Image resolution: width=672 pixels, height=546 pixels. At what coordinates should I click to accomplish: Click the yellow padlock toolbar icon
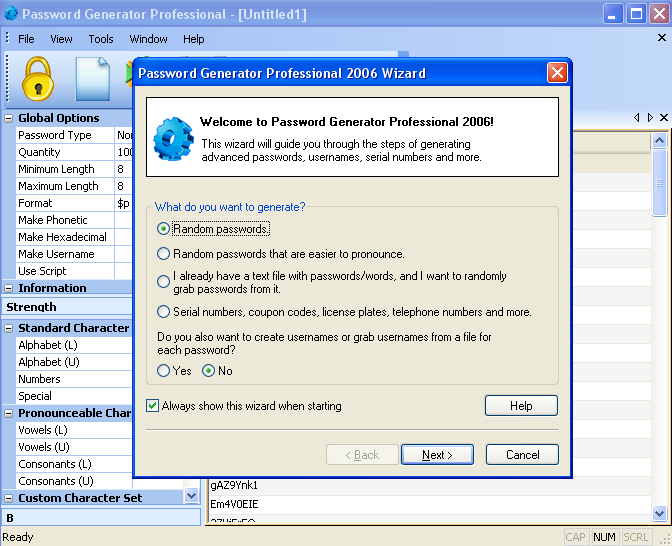point(38,79)
